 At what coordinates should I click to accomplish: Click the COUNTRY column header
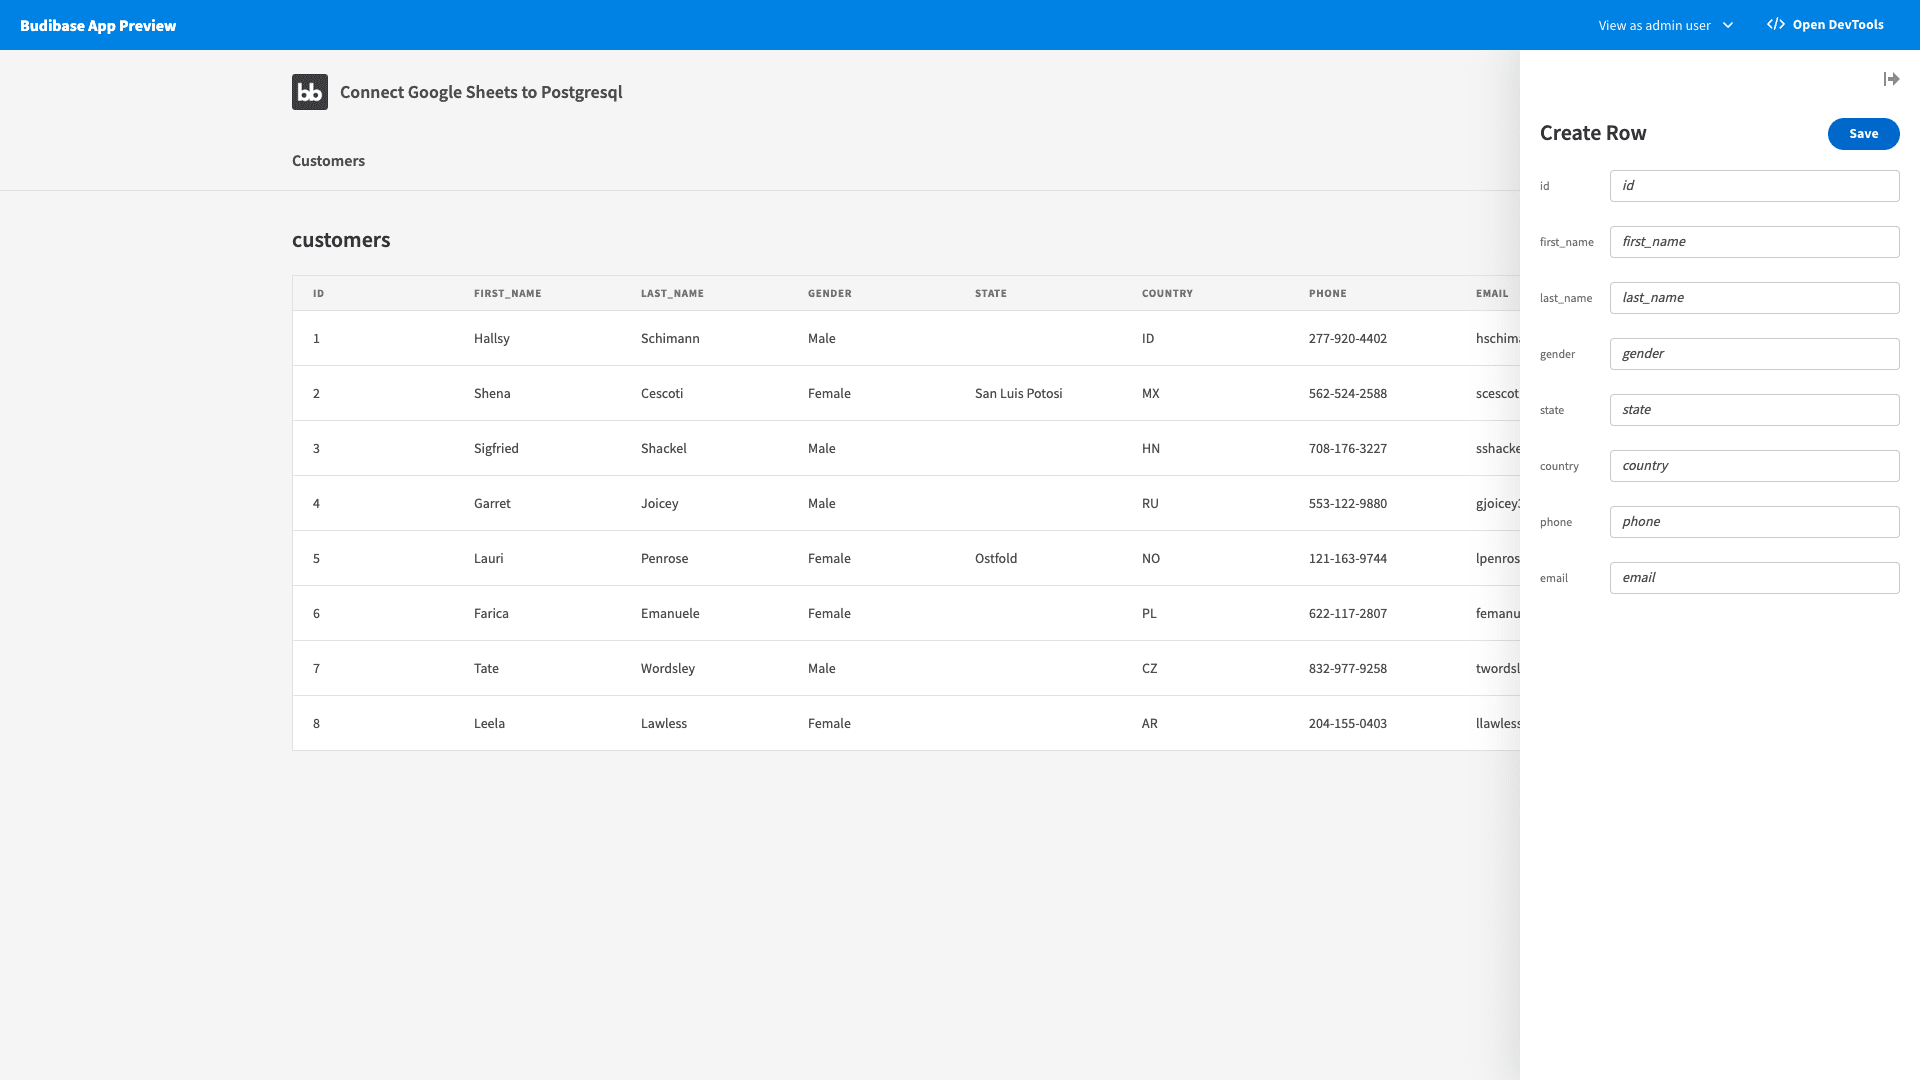click(1167, 294)
